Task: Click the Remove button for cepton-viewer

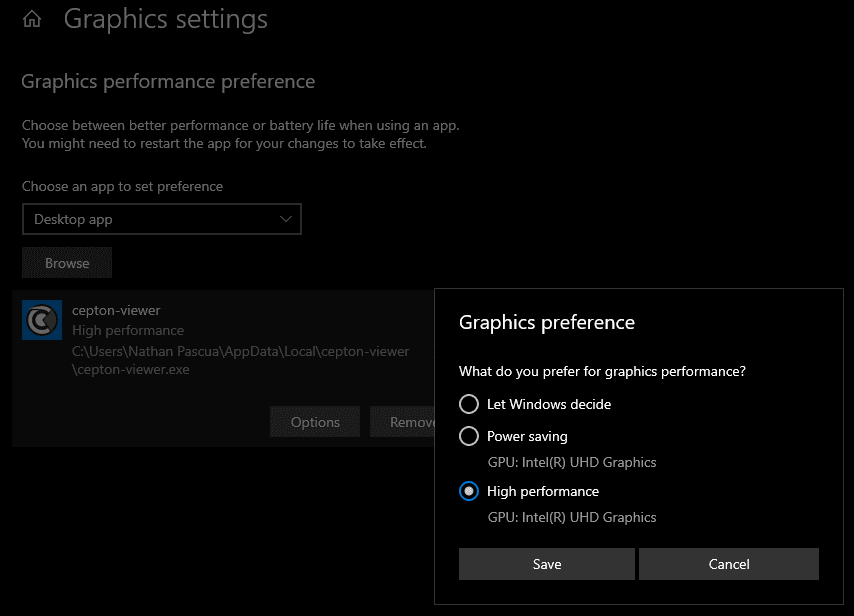Action: tap(403, 422)
